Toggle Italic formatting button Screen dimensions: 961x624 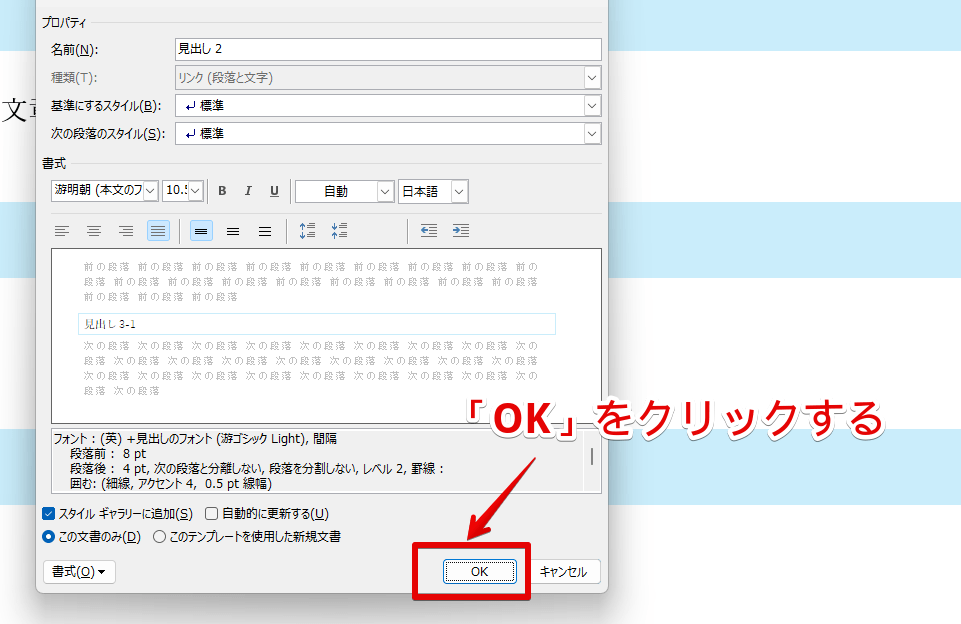point(248,191)
